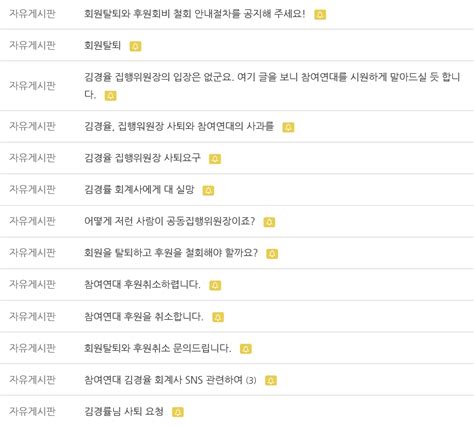Click yellow icon after '공동집행위원장이죠?' post
474x427 pixels.
[269, 222]
